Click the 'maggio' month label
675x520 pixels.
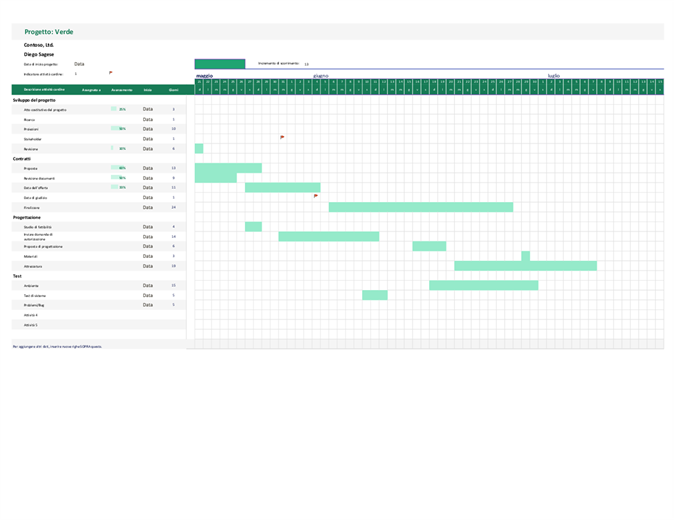click(204, 76)
